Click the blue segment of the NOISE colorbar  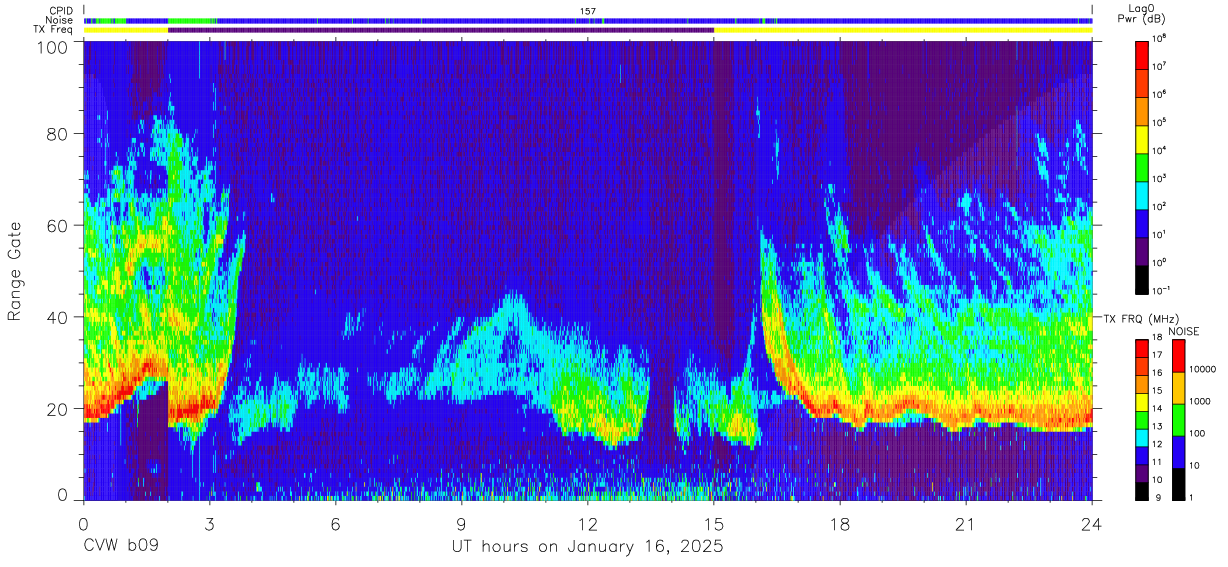[x=1179, y=450]
